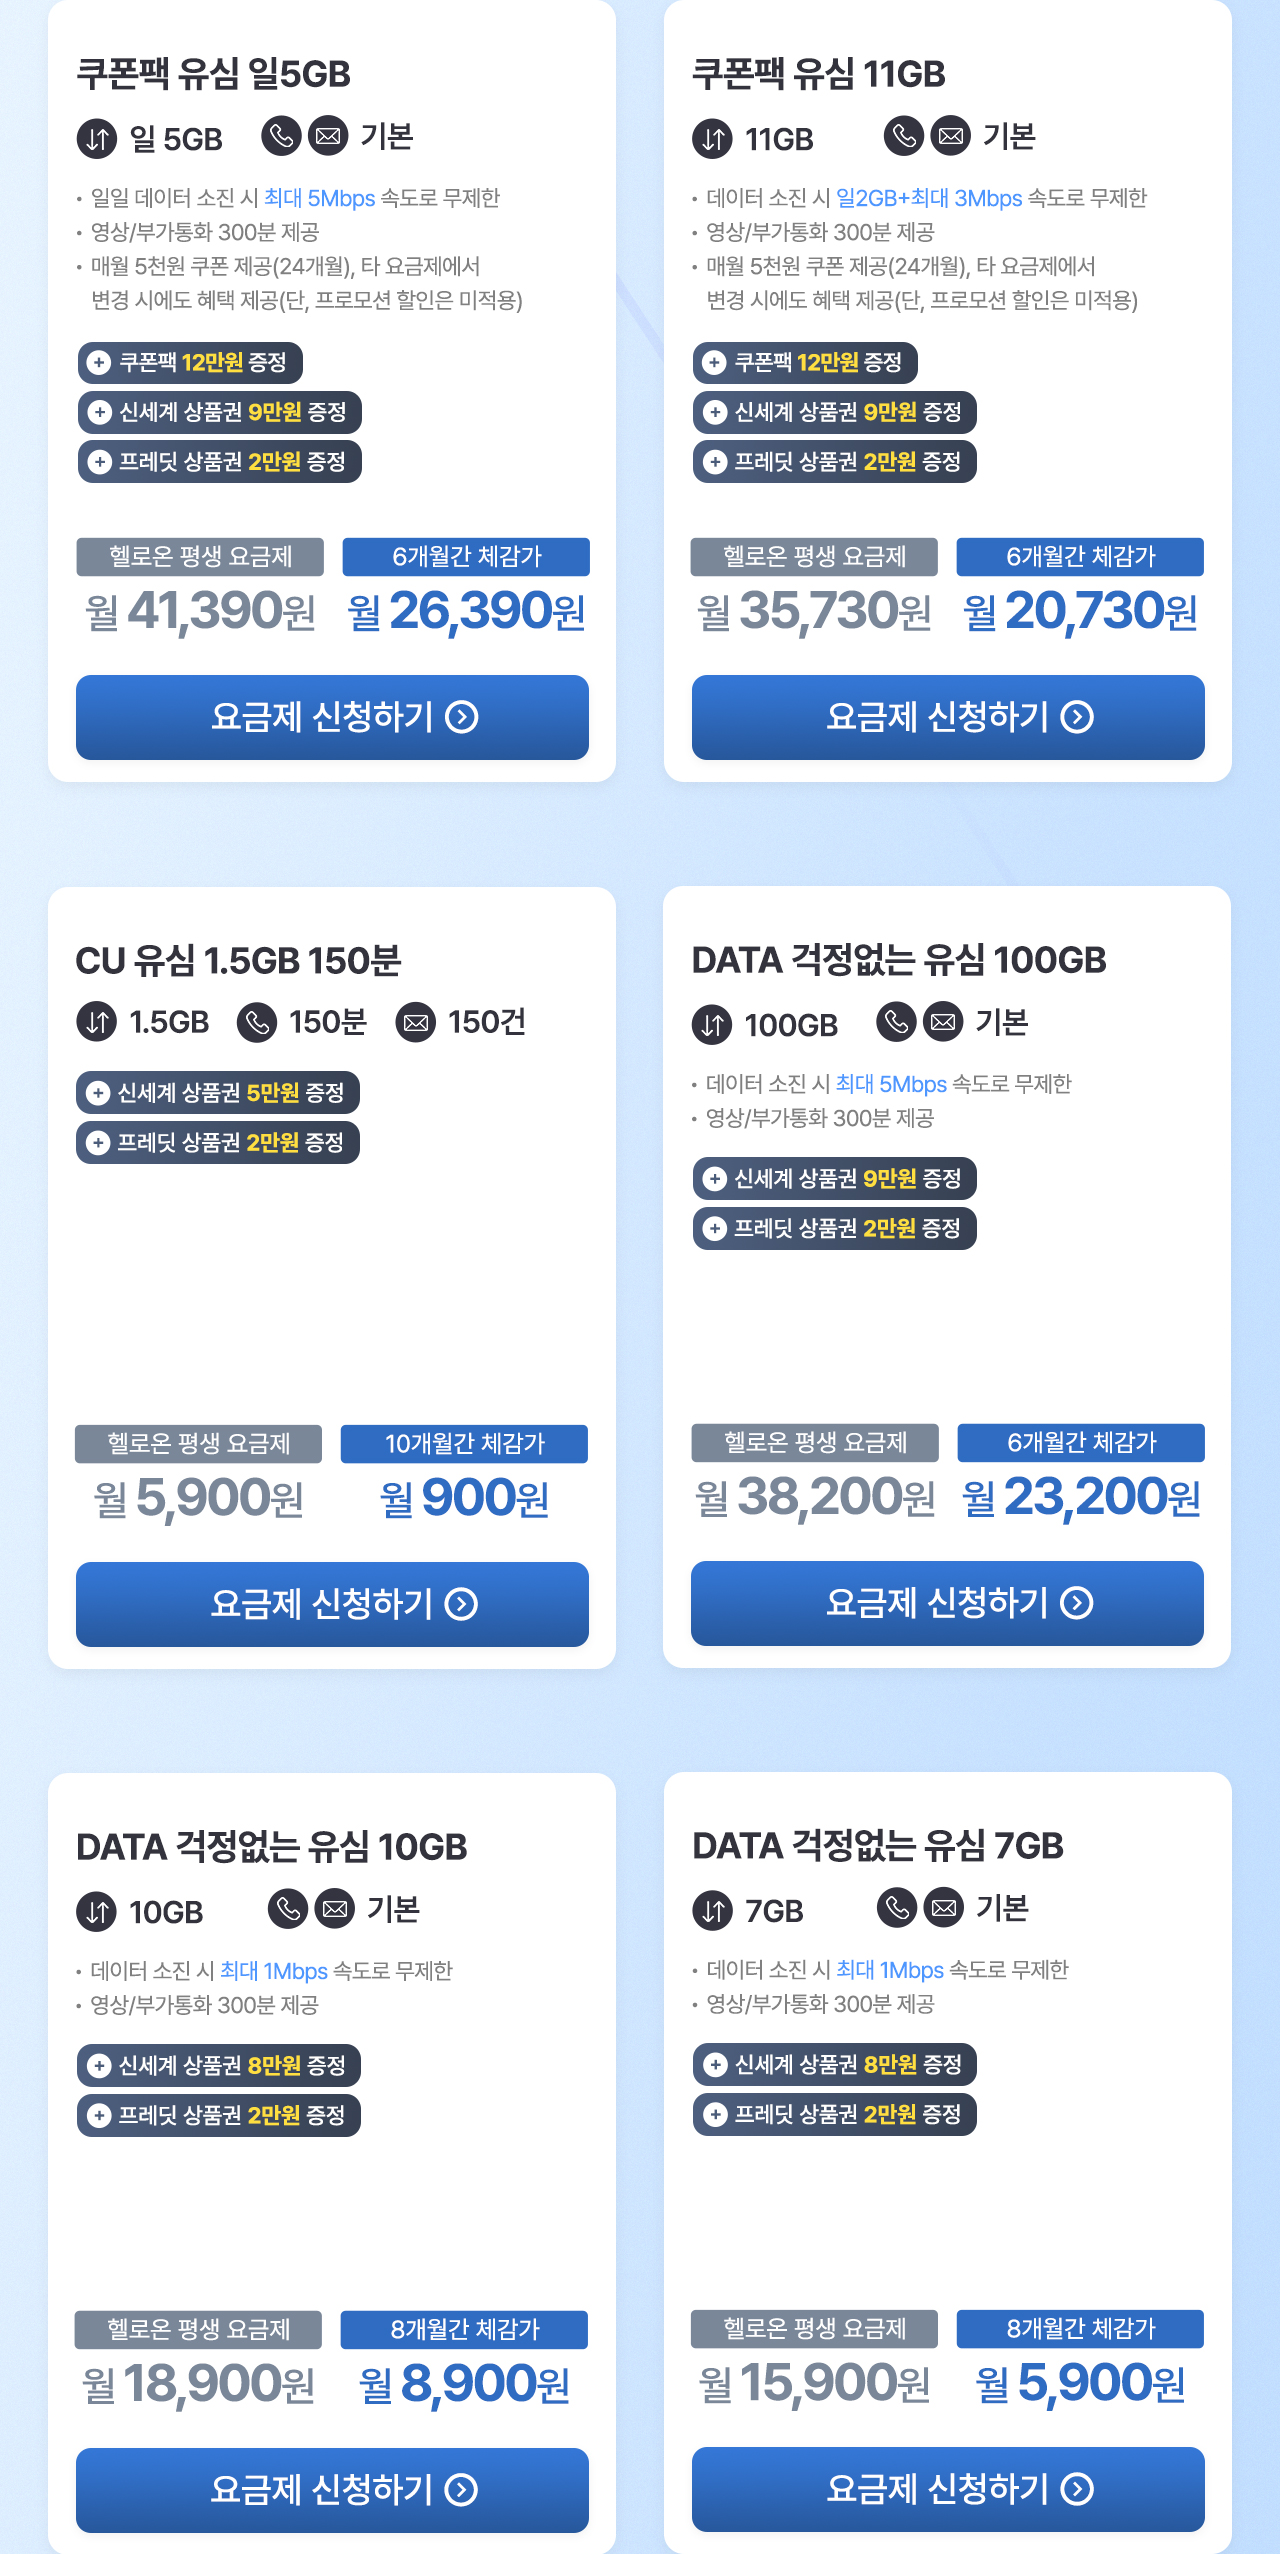
Task: Click phone icon on DATA 걱정없는 유심 10GB card
Action: point(288,1909)
